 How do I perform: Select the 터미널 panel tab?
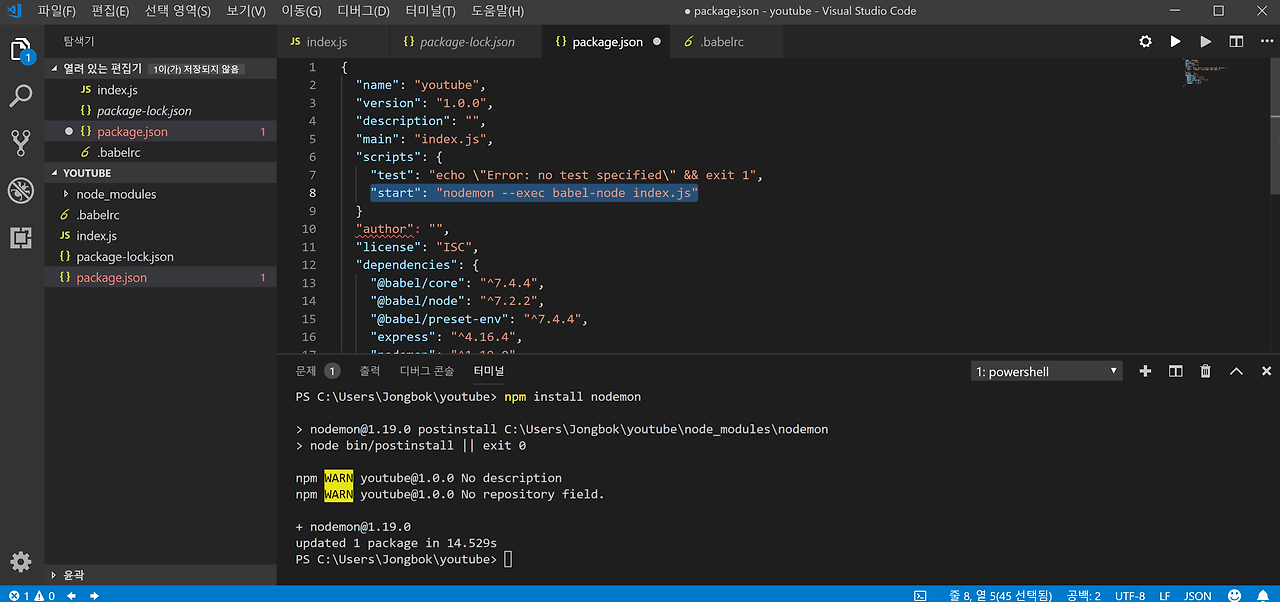point(489,371)
